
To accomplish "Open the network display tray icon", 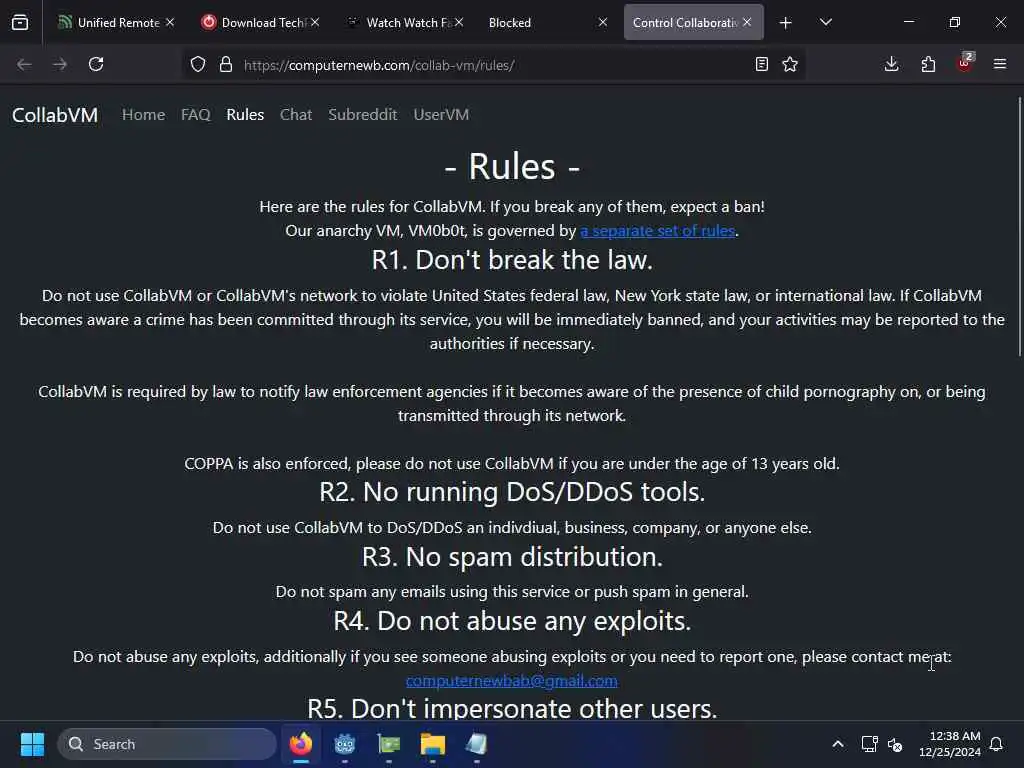I will (x=869, y=744).
